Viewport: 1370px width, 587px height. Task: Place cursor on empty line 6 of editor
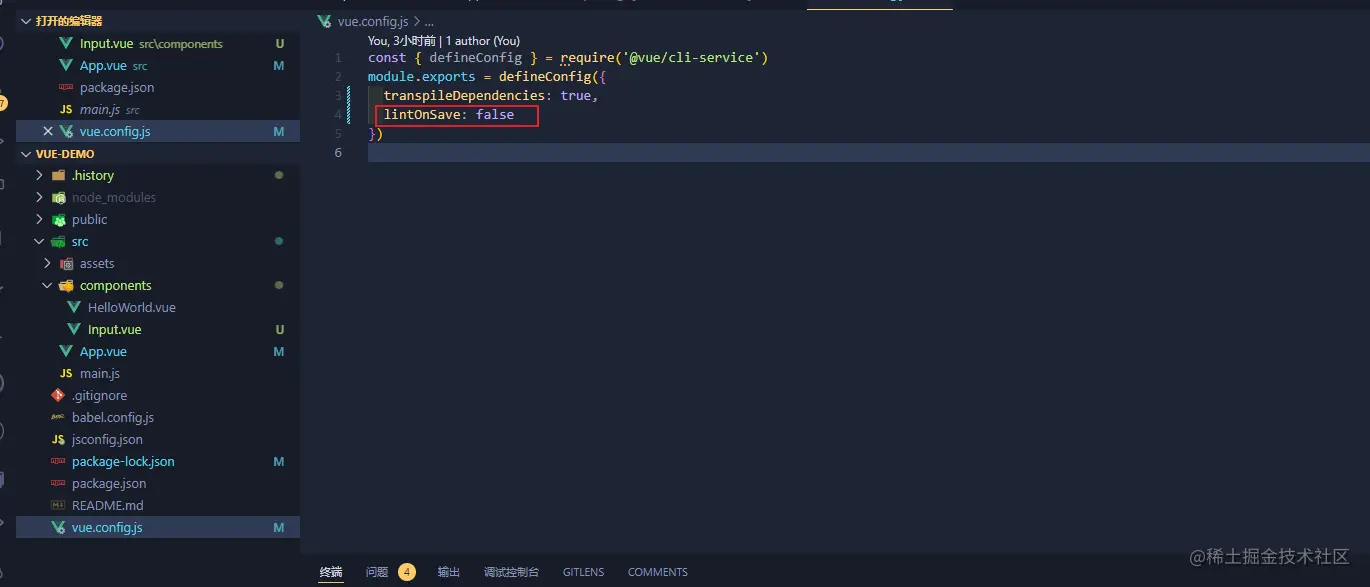click(868, 153)
